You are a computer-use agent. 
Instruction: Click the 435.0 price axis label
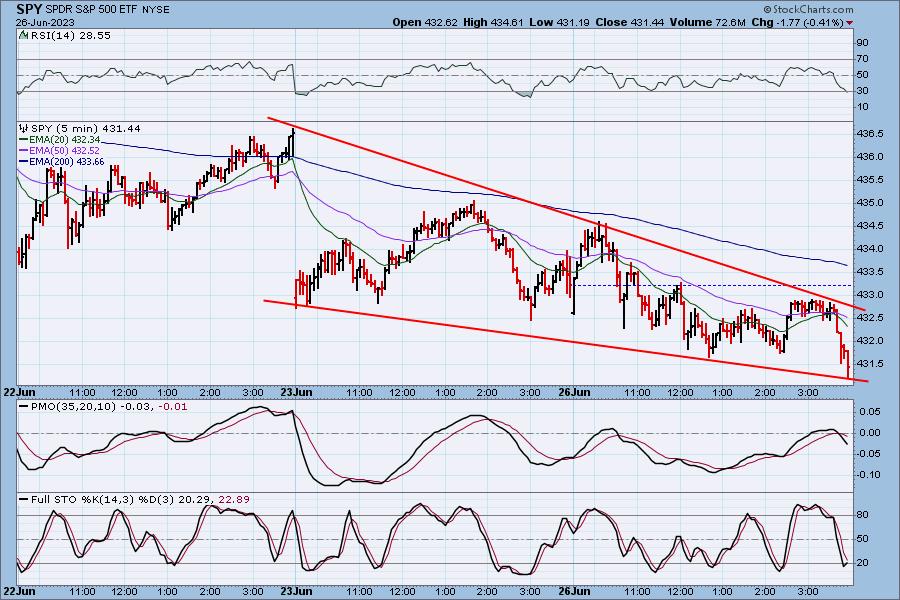click(x=870, y=203)
